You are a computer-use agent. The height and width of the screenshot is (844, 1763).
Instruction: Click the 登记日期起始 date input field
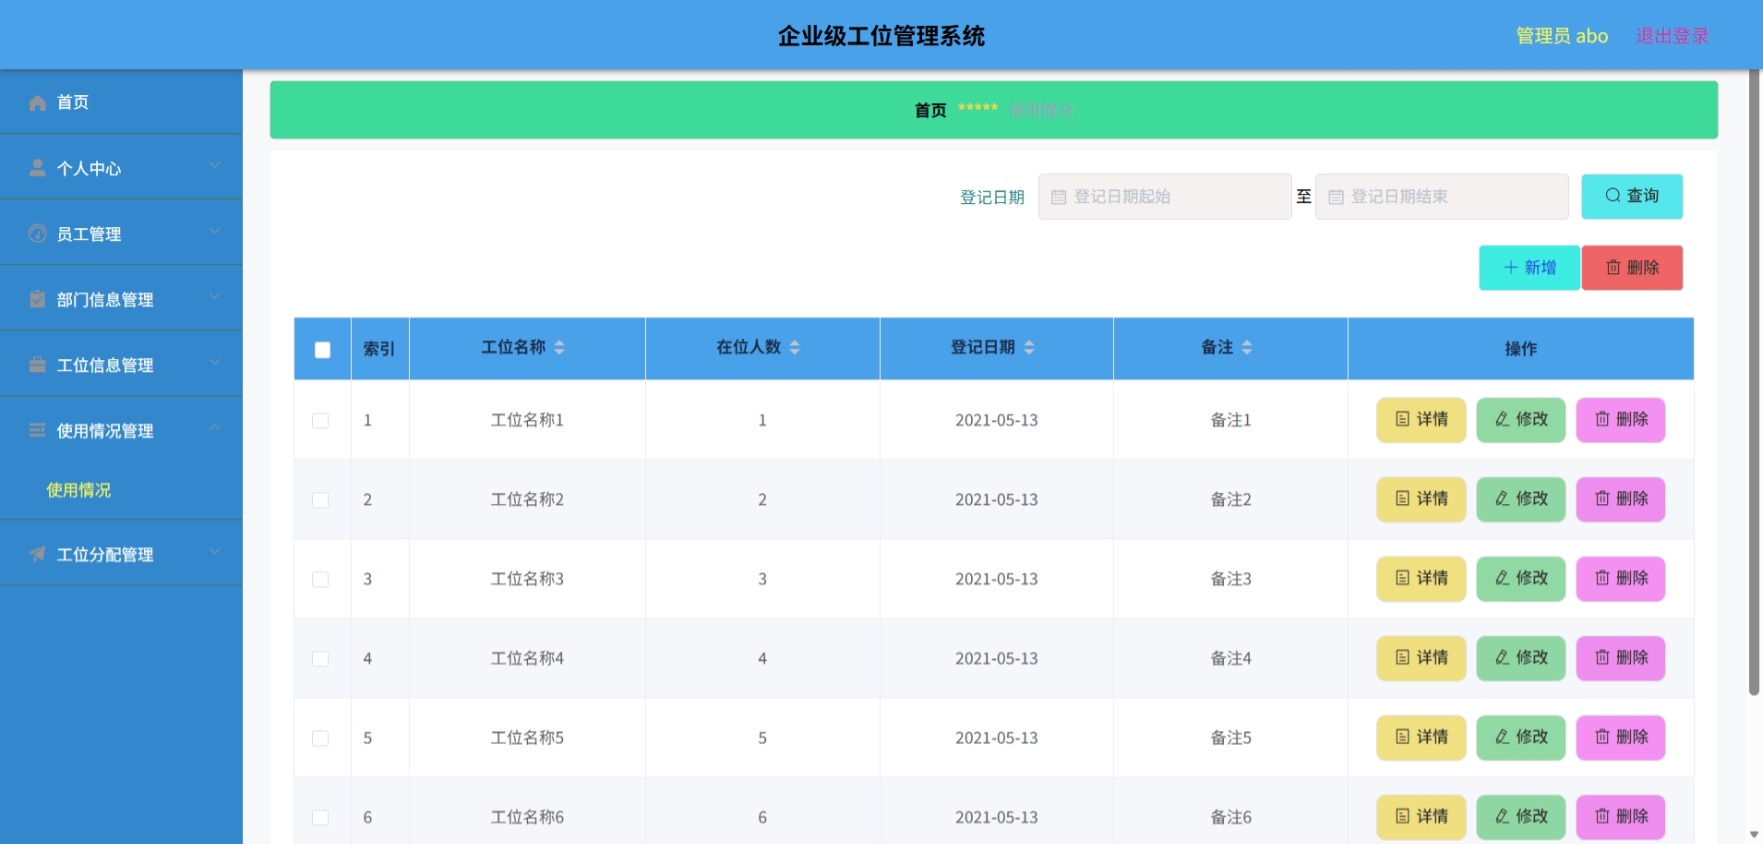[1164, 196]
